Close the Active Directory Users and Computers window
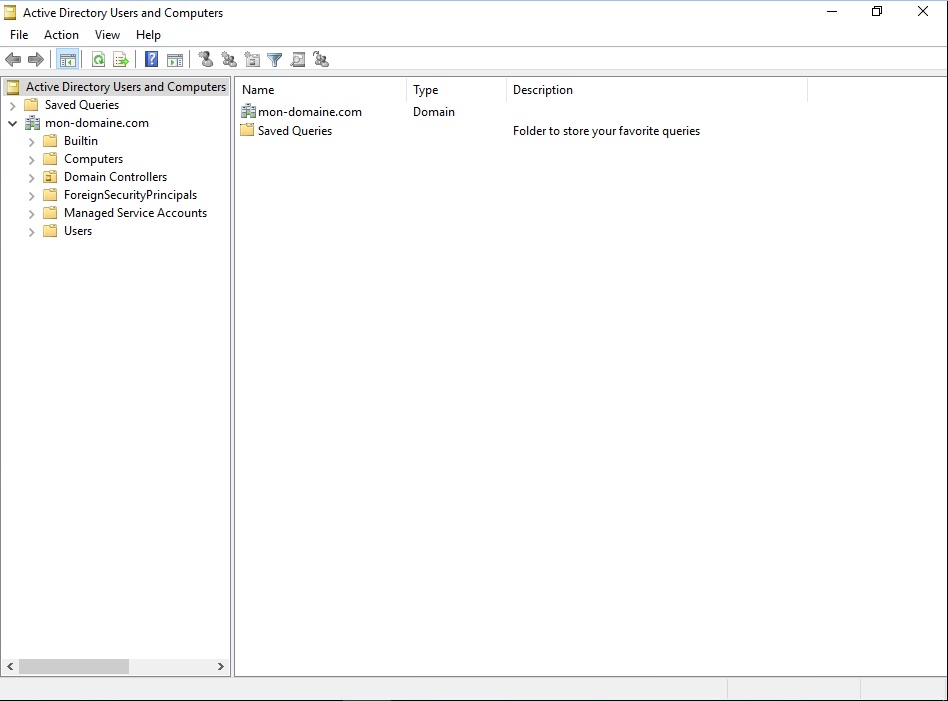 (923, 11)
